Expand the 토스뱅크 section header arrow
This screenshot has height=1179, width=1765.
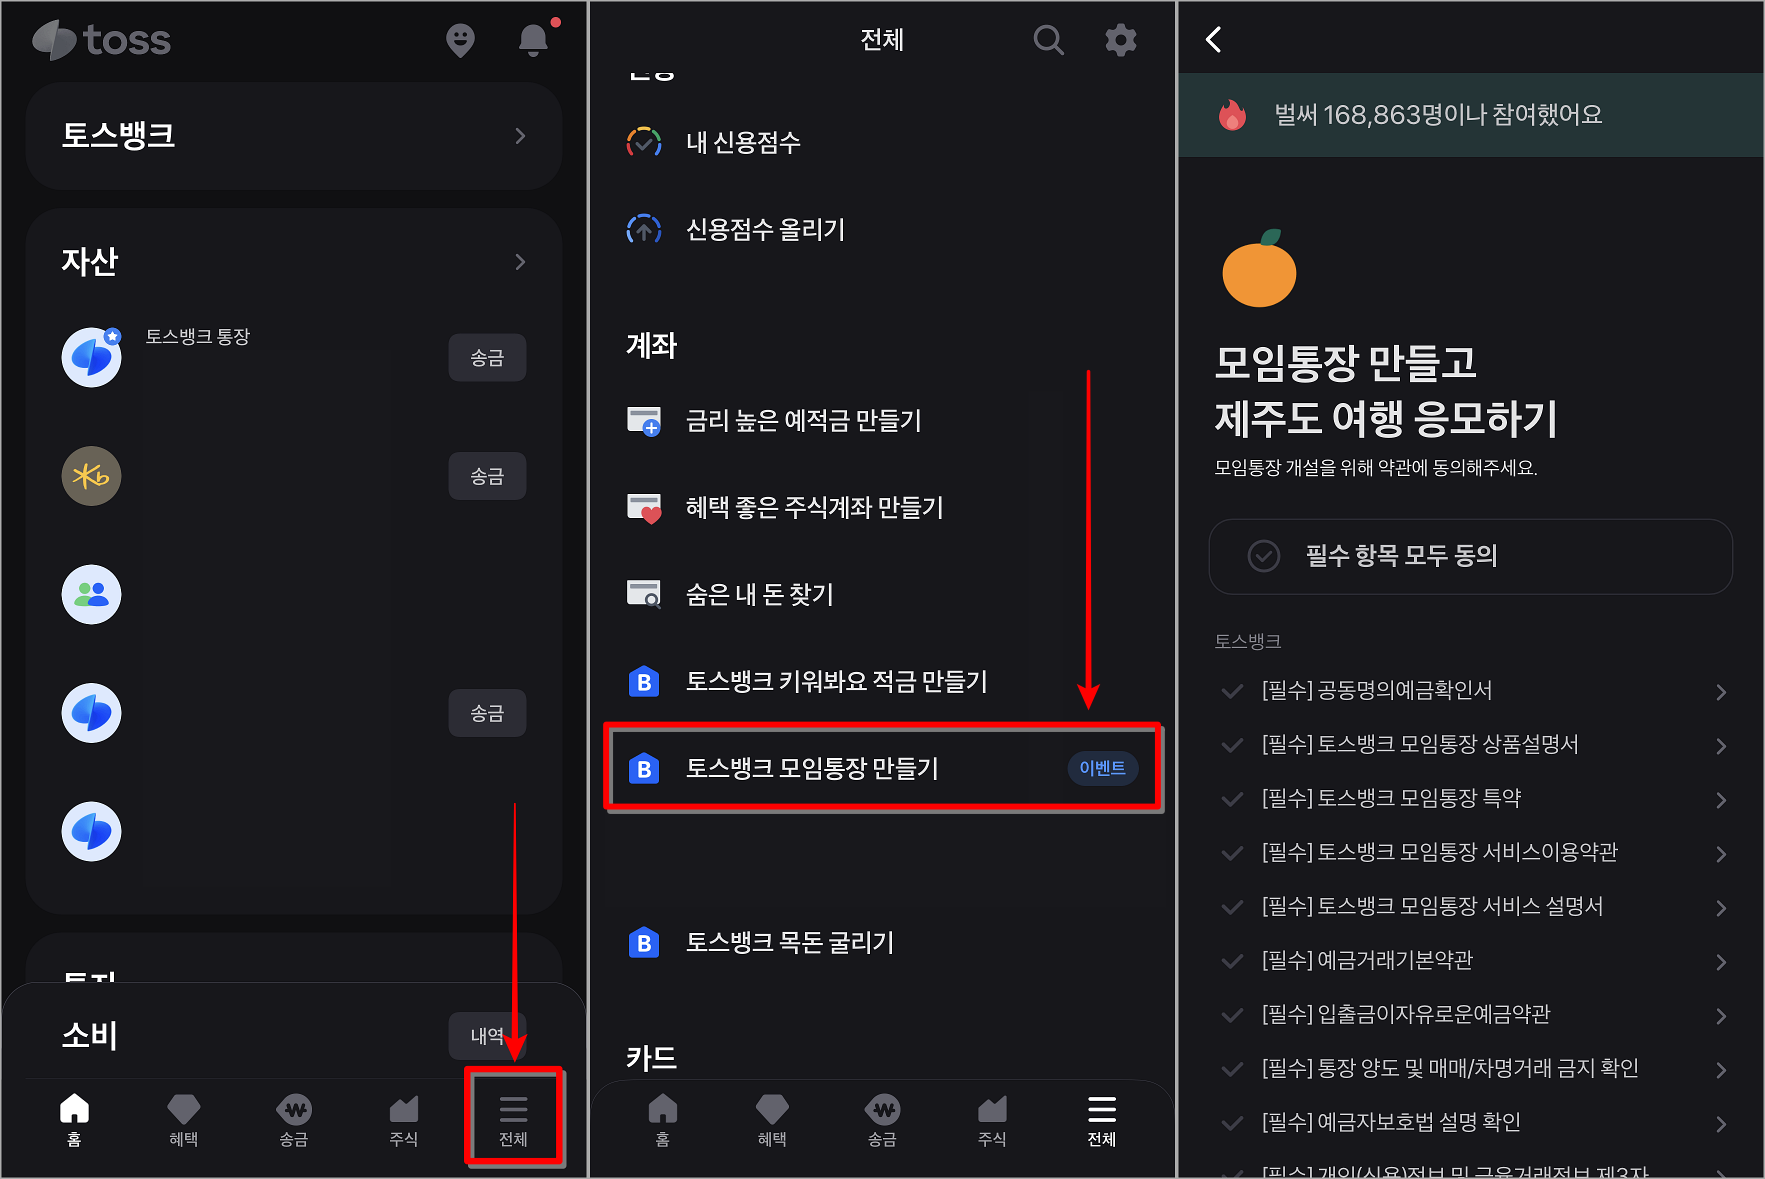[520, 136]
